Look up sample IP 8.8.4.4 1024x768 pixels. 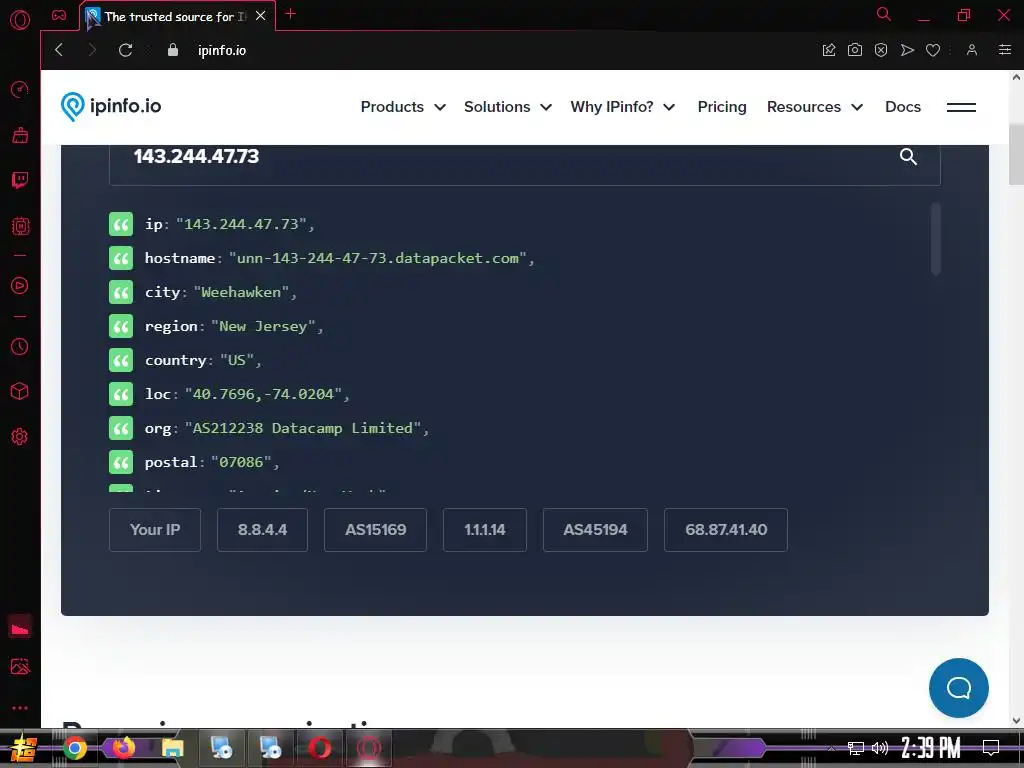tap(262, 530)
